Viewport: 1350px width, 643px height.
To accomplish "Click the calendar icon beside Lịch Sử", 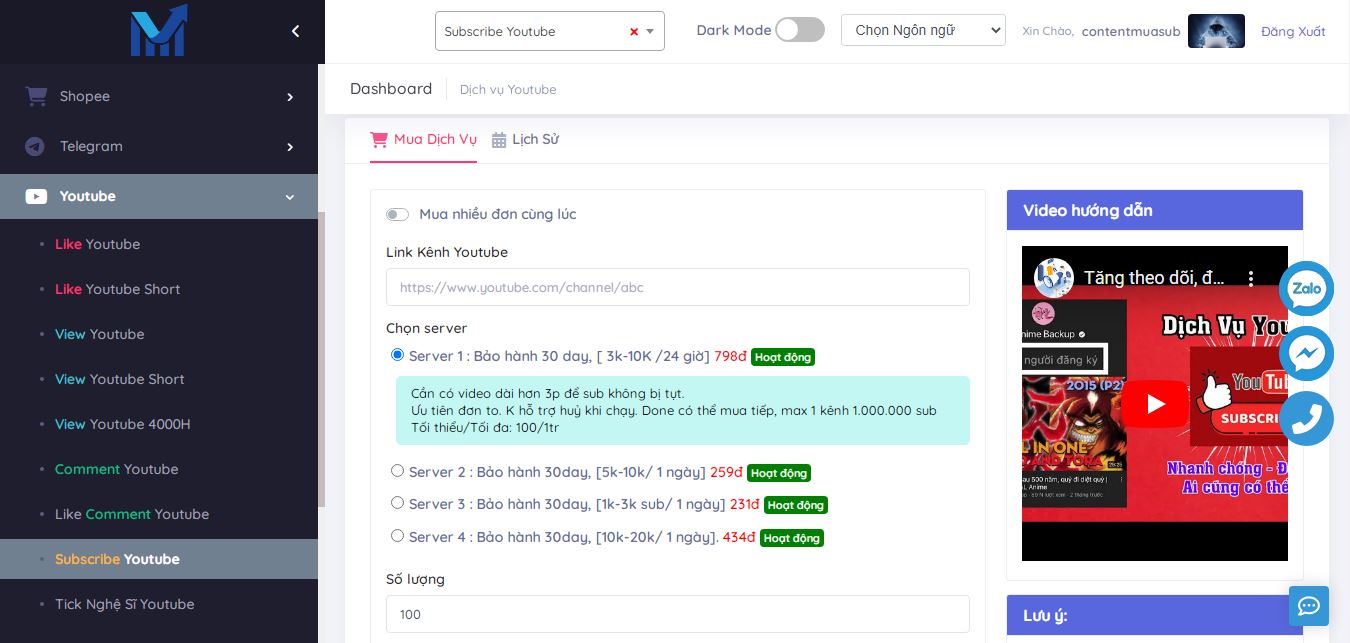I will [499, 140].
